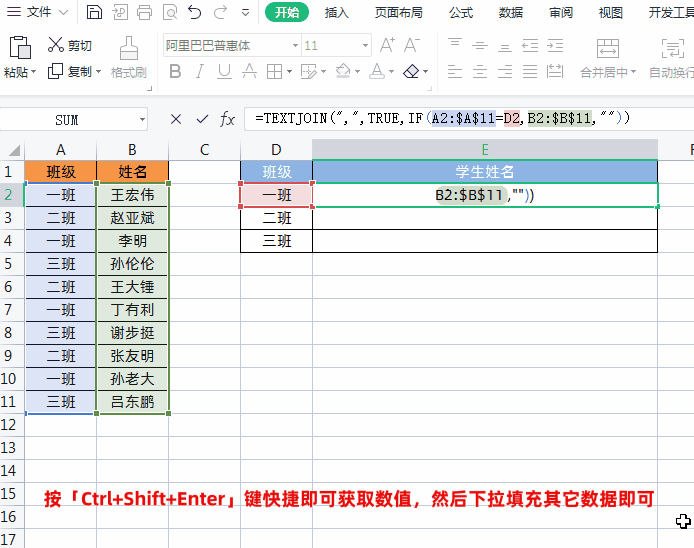Viewport: 694px width, 548px height.
Task: Expand the borders dropdown arrow
Action: [x=289, y=71]
